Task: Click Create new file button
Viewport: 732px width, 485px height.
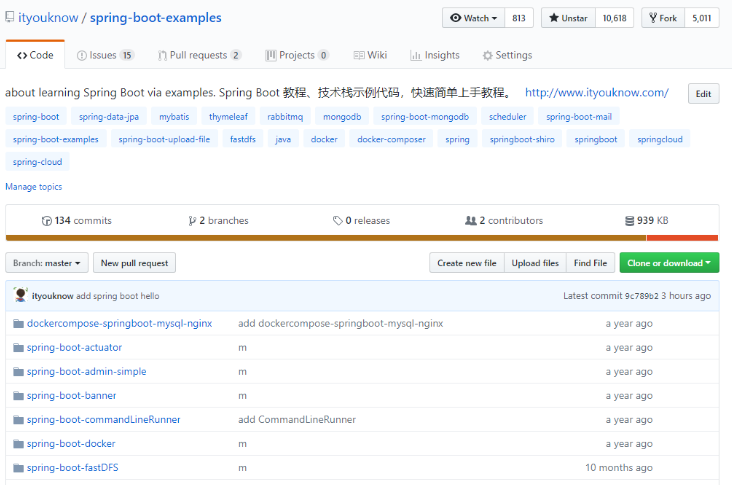Action: (x=466, y=263)
